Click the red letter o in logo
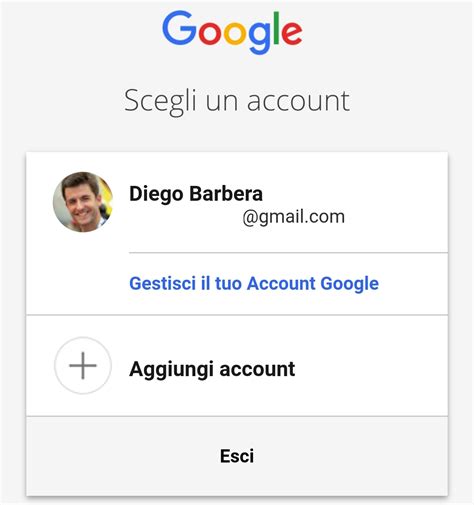Image resolution: width=474 pixels, height=505 pixels. point(210,33)
